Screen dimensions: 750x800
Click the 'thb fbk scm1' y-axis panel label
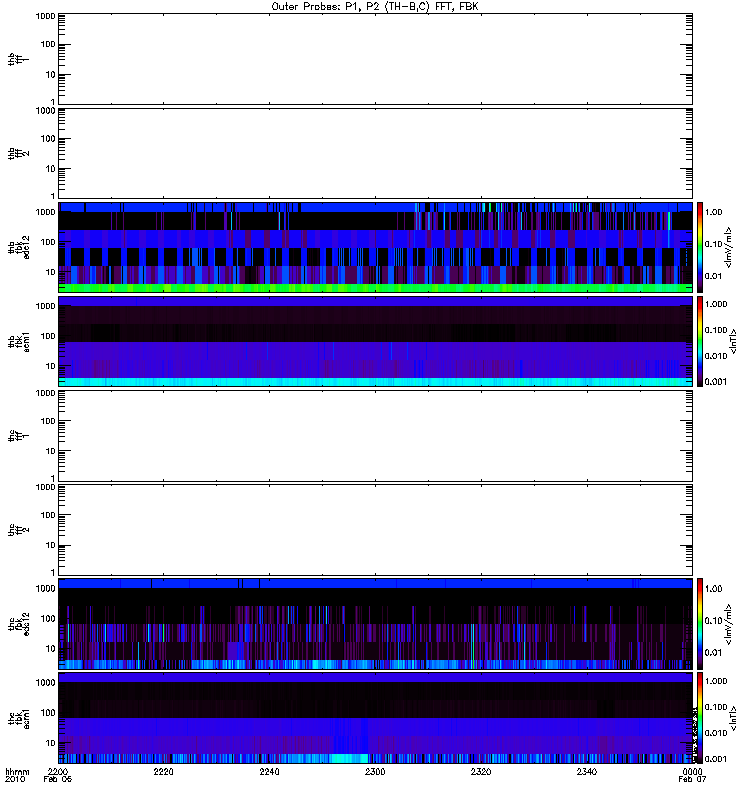(18, 341)
